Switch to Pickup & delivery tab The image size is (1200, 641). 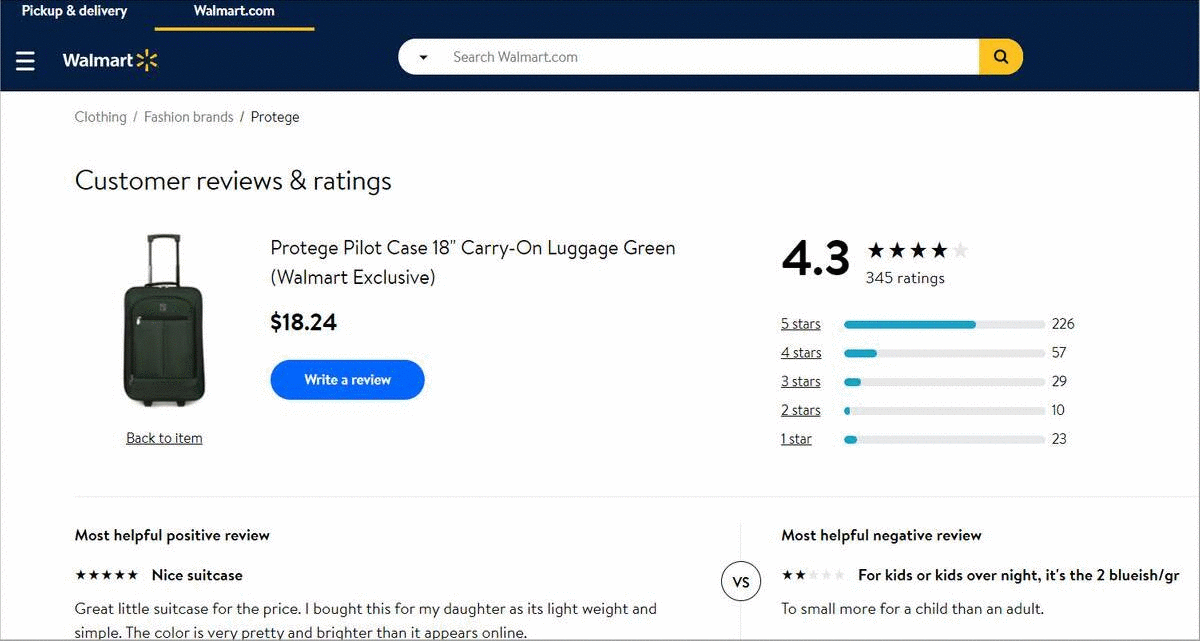click(x=75, y=12)
